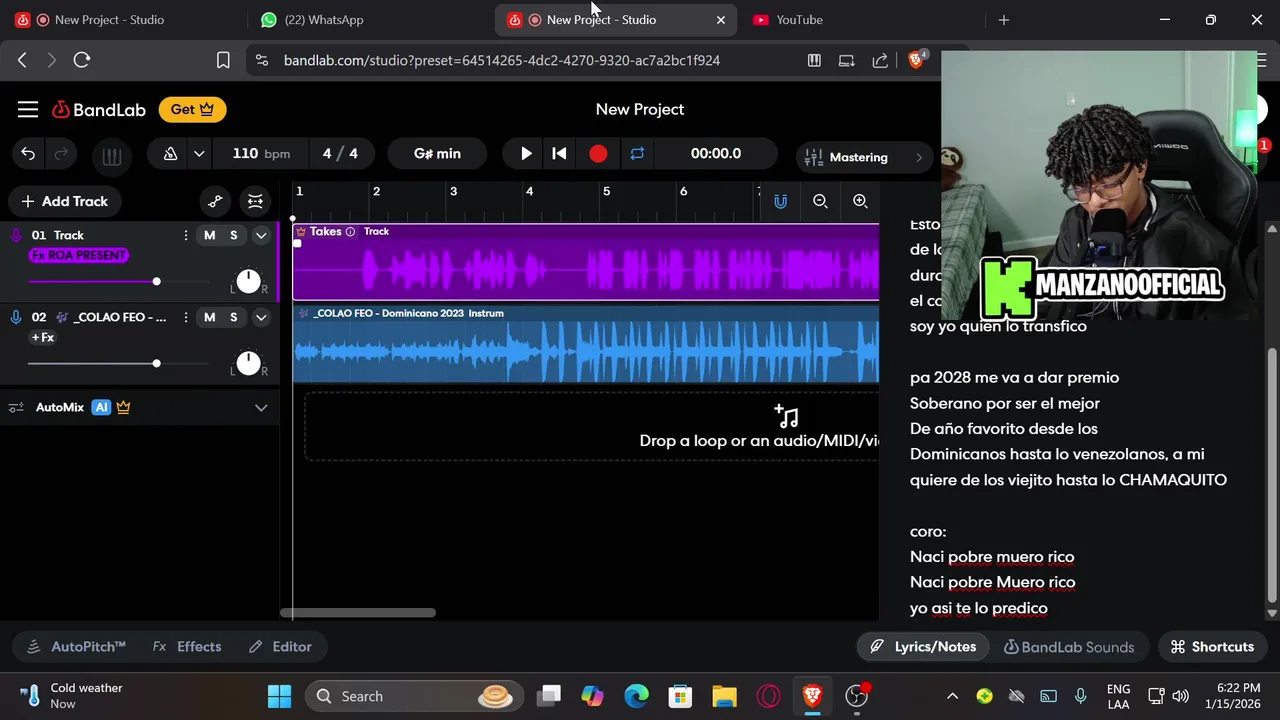Click the track 02 pan knob
This screenshot has width=1280, height=720.
248,363
